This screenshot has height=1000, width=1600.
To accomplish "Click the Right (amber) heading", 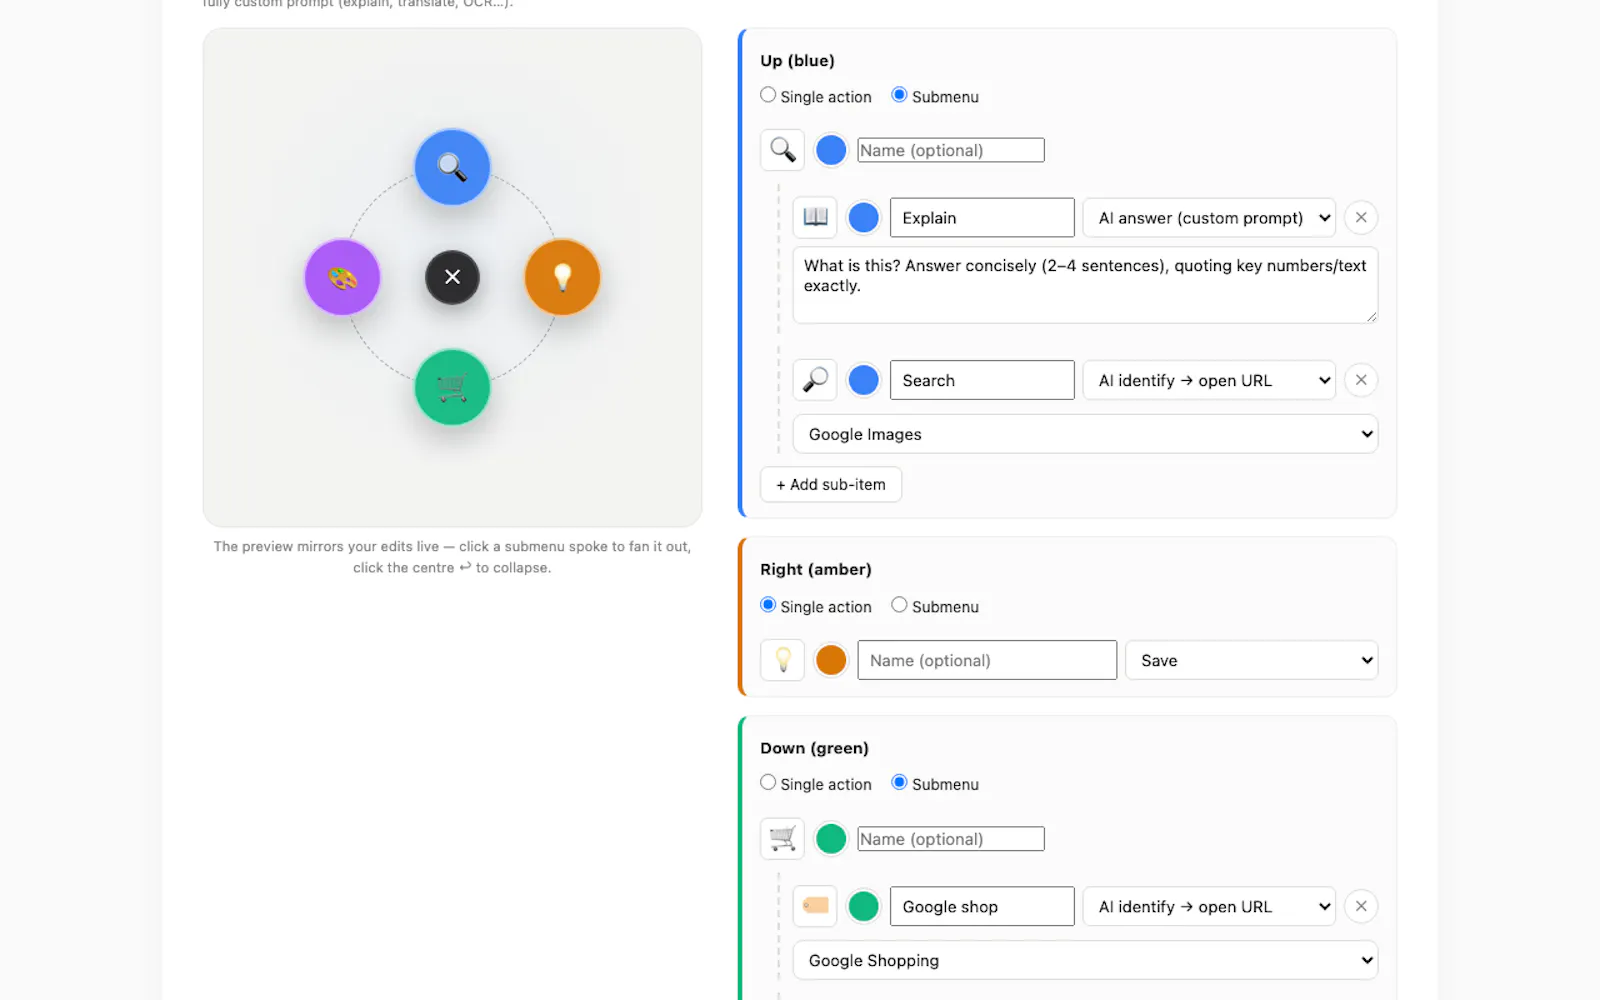I will click(x=816, y=569).
